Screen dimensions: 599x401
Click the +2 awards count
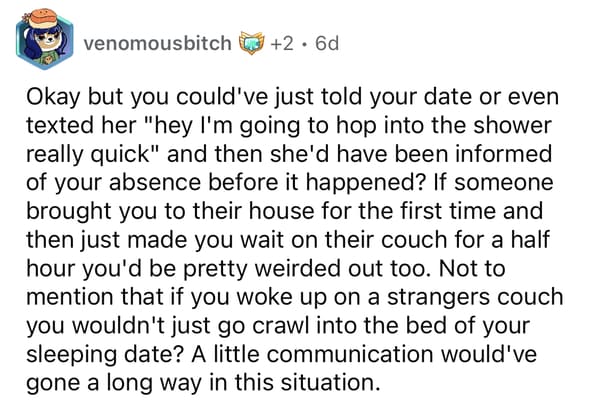click(282, 43)
